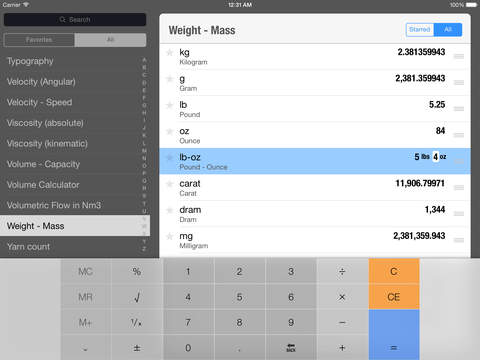The image size is (480, 360).
Task: Click the reorder handle on Gram row
Action: click(x=459, y=82)
